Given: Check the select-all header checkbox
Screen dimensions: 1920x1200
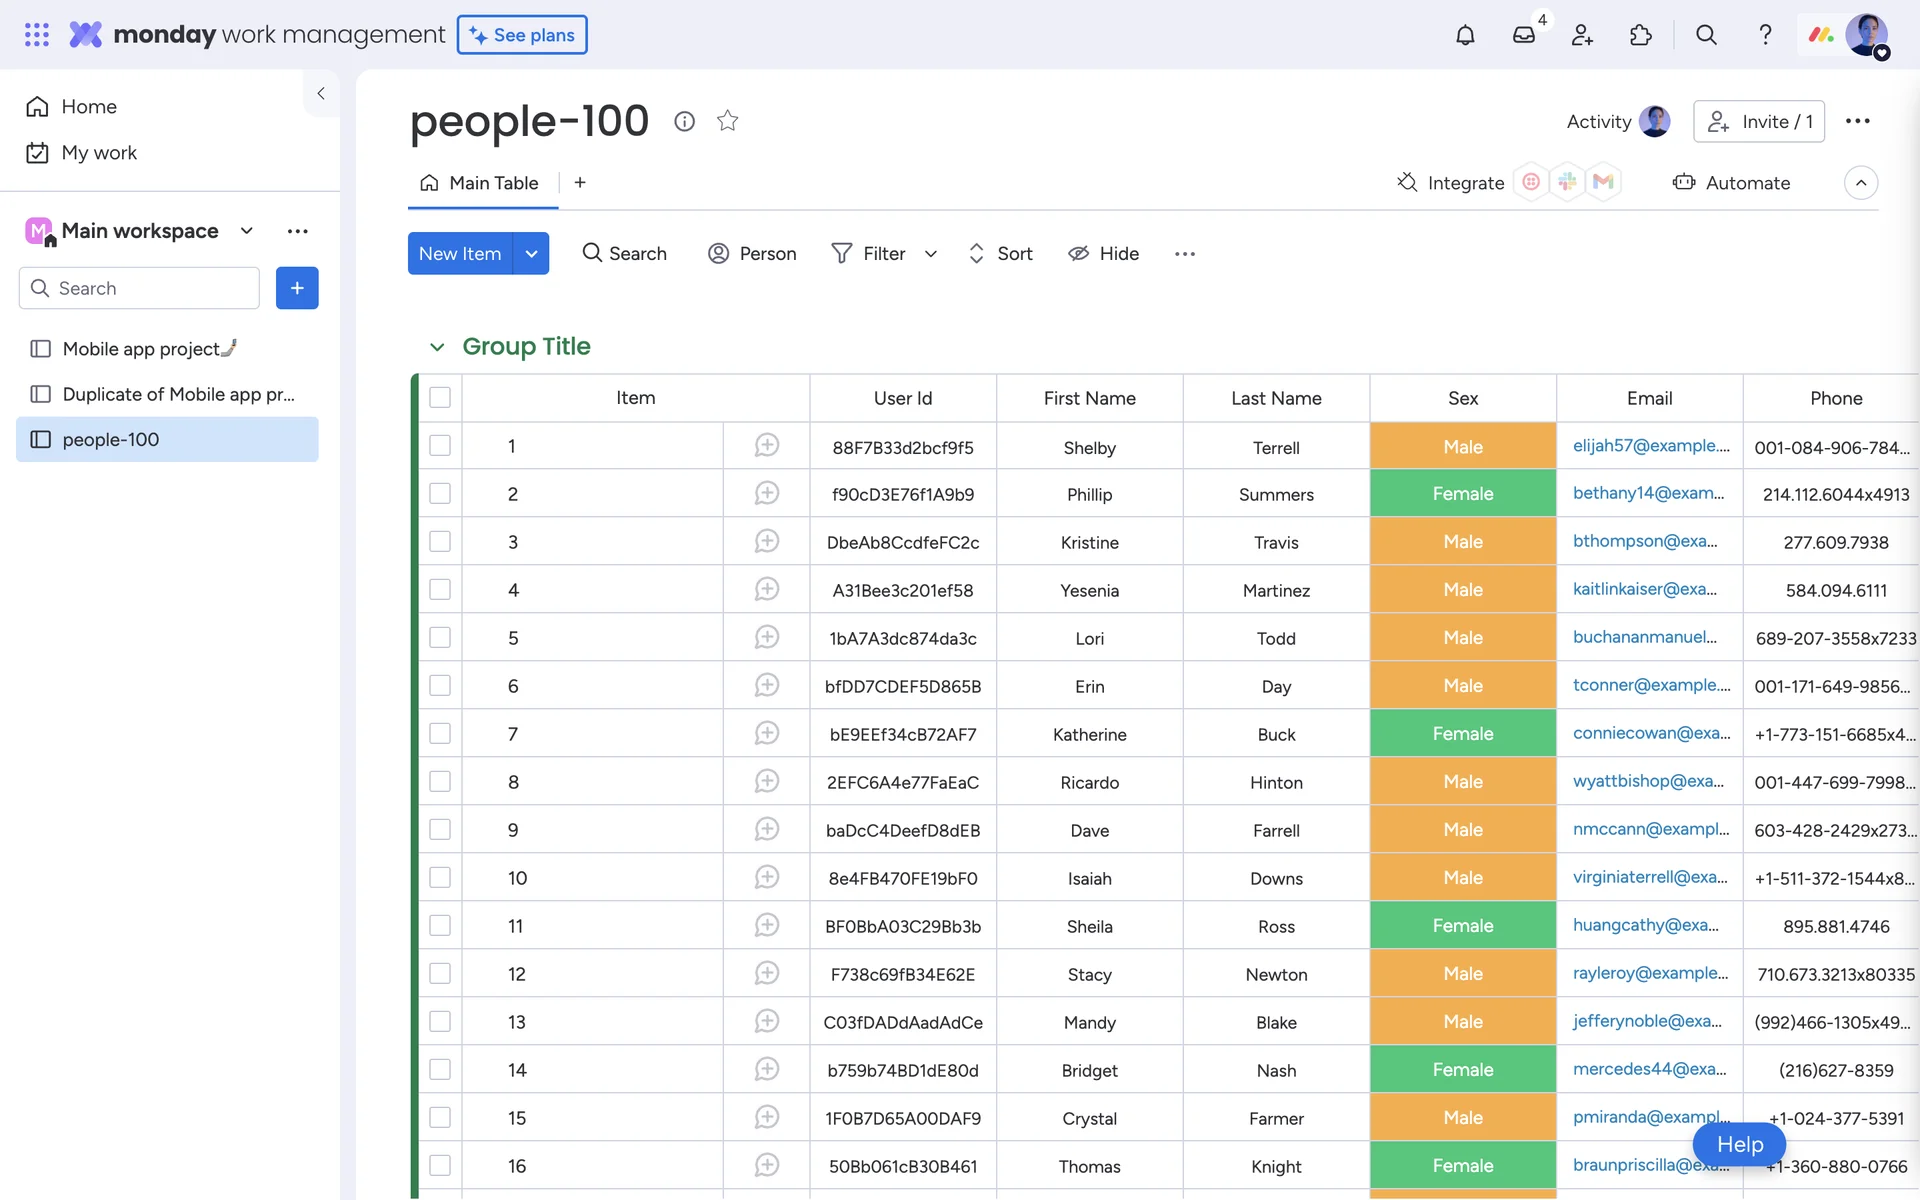Looking at the screenshot, I should click(x=440, y=398).
